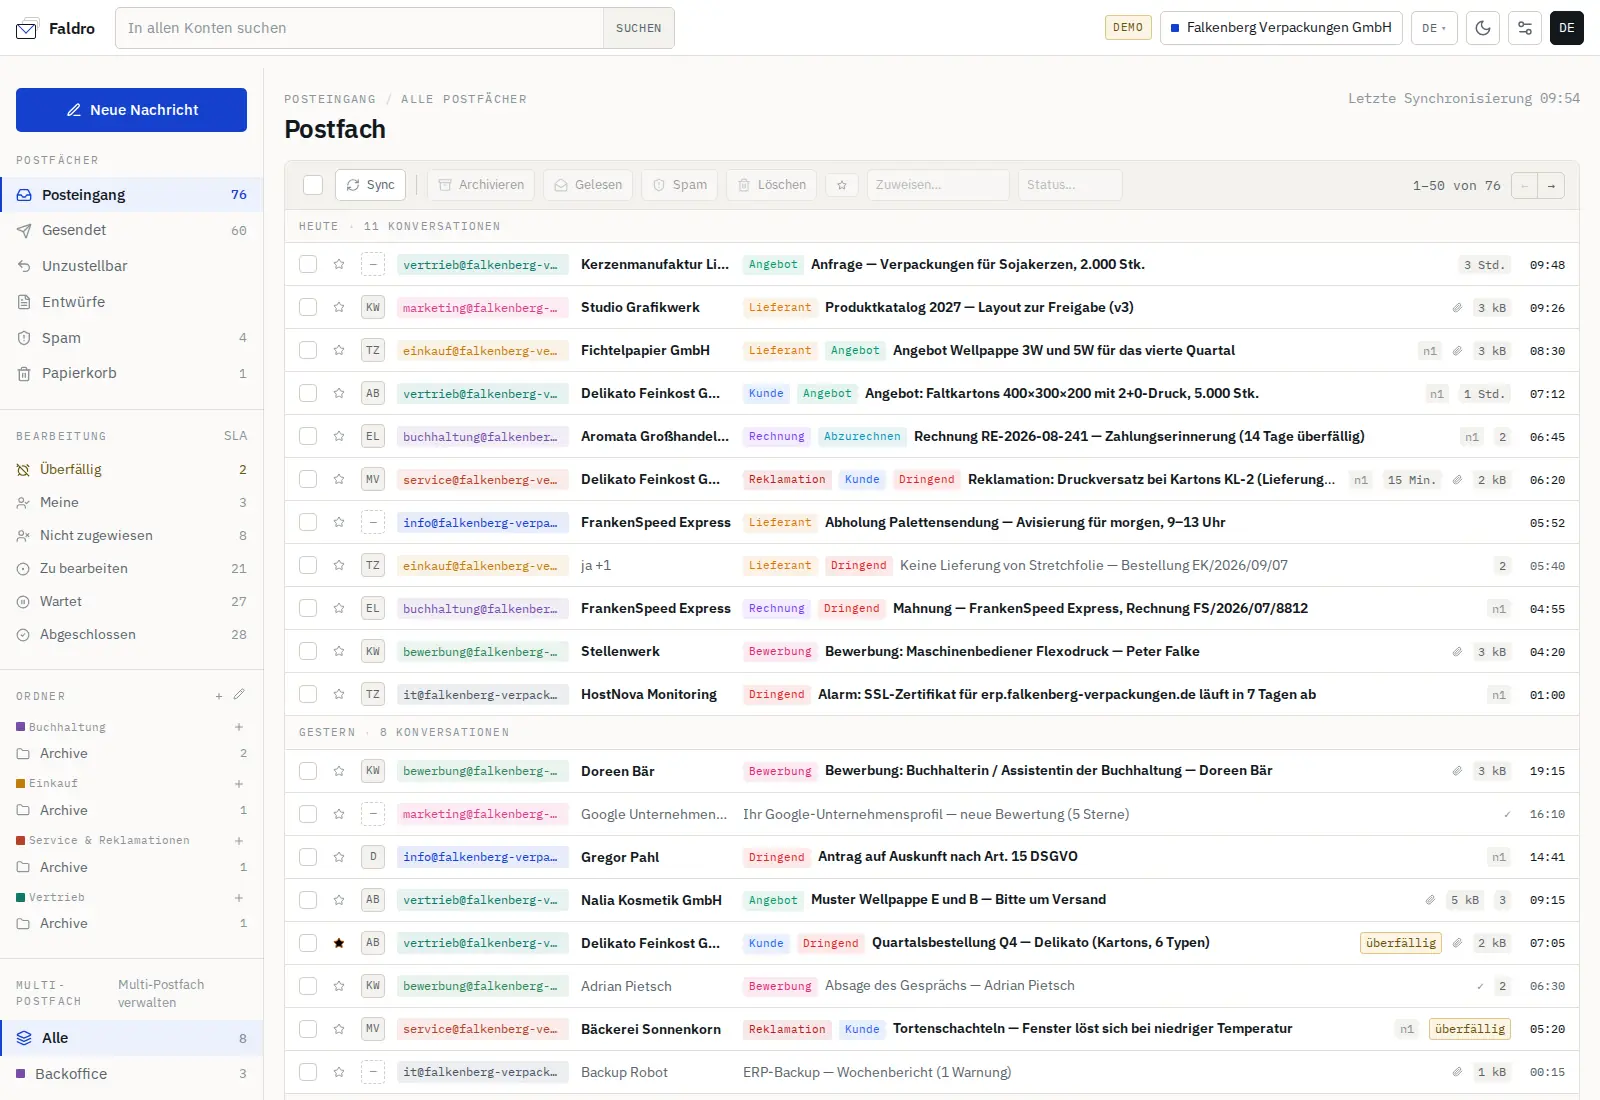This screenshot has height=1100, width=1600.
Task: Click MV avatar on Bäckerei Sonnenkorn row
Action: click(373, 1029)
